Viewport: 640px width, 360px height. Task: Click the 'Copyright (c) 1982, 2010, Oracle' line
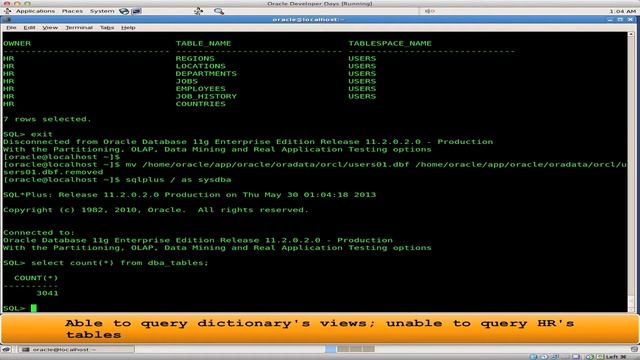156,210
